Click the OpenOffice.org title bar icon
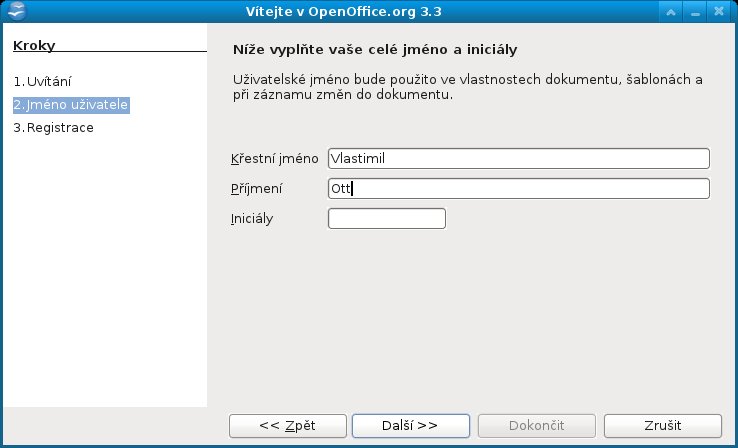Image resolution: width=738 pixels, height=448 pixels. [17, 11]
